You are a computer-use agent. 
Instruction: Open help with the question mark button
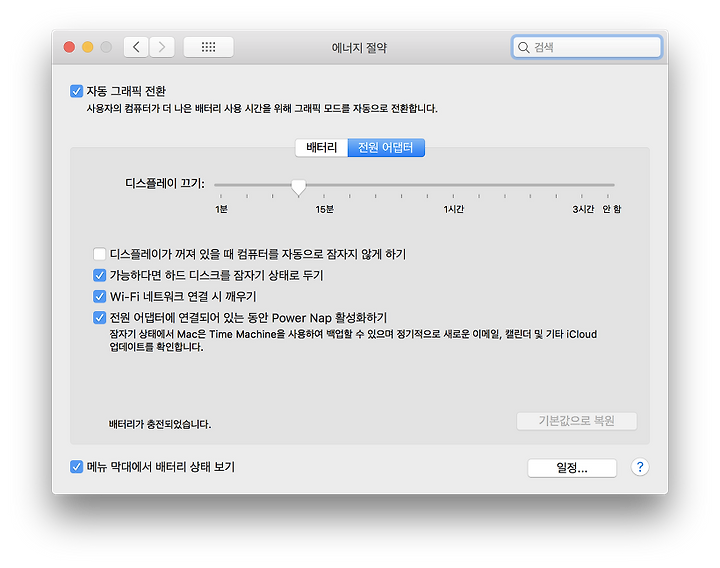pos(640,467)
